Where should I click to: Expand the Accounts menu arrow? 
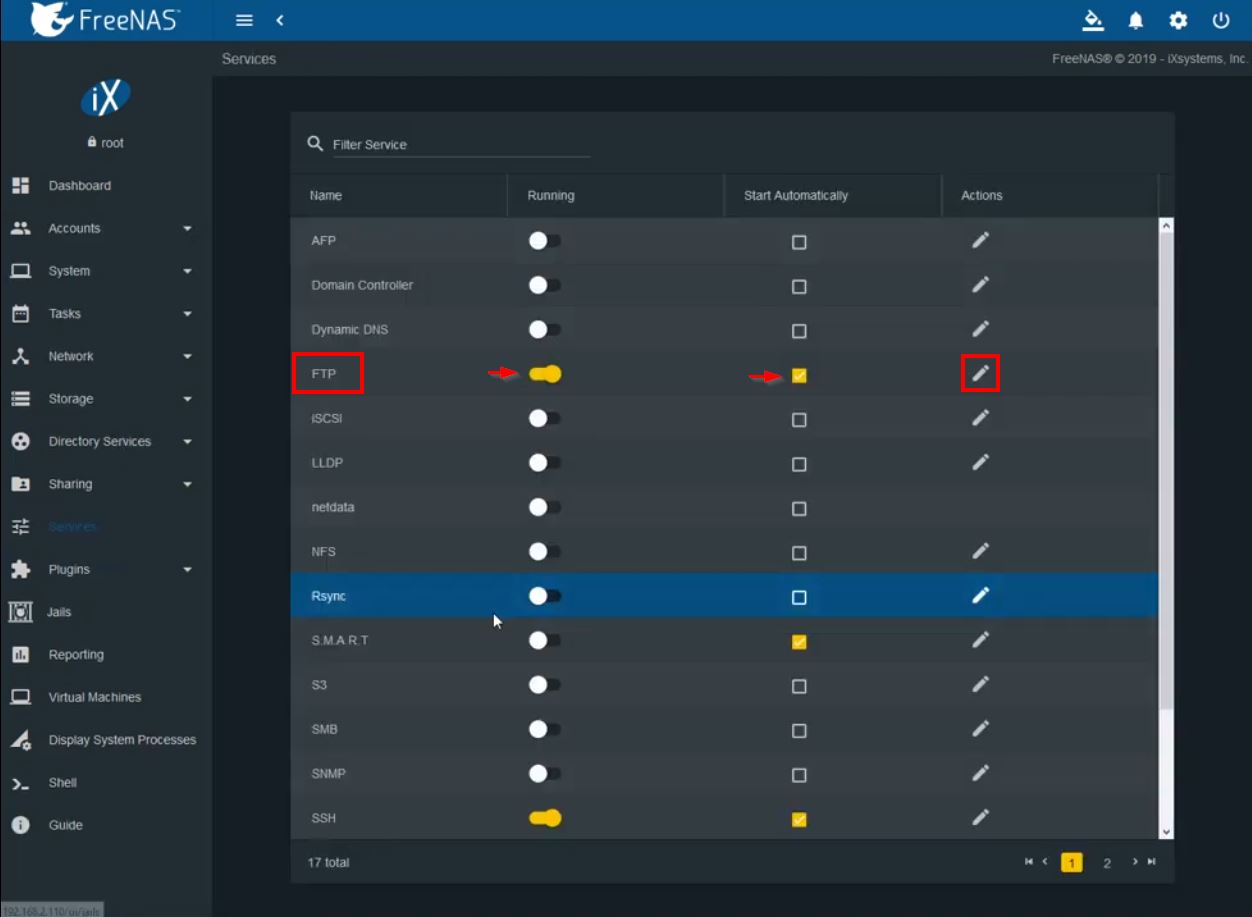click(x=187, y=229)
